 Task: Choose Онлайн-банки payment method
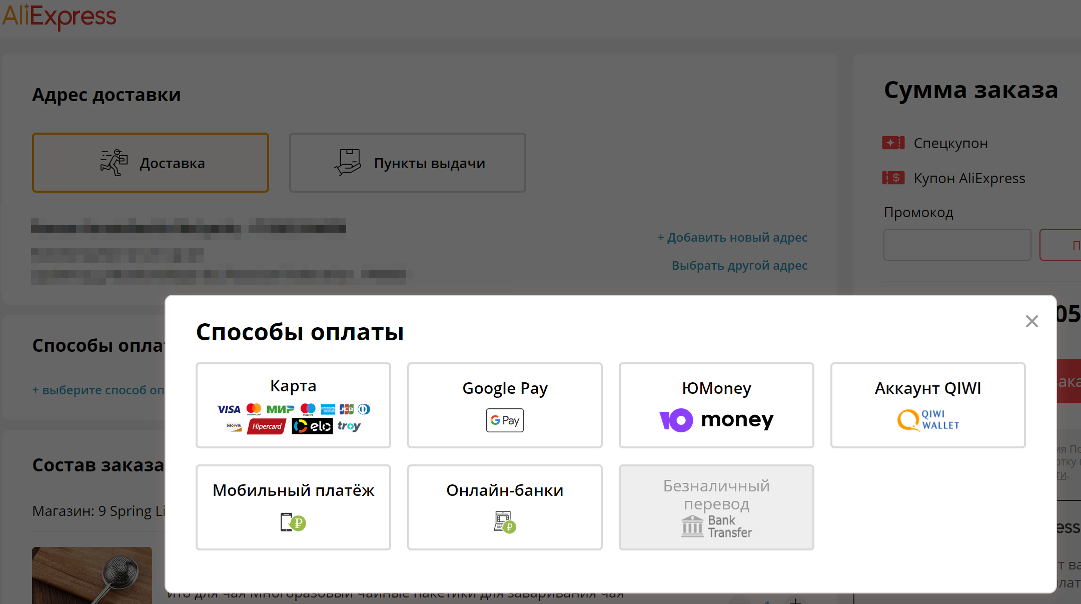(x=505, y=507)
